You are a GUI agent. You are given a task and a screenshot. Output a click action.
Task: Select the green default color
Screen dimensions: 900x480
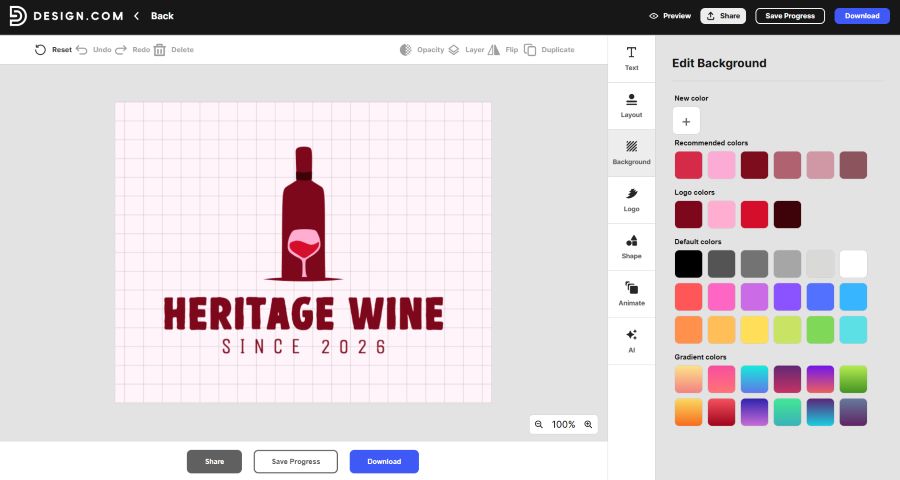tap(820, 330)
